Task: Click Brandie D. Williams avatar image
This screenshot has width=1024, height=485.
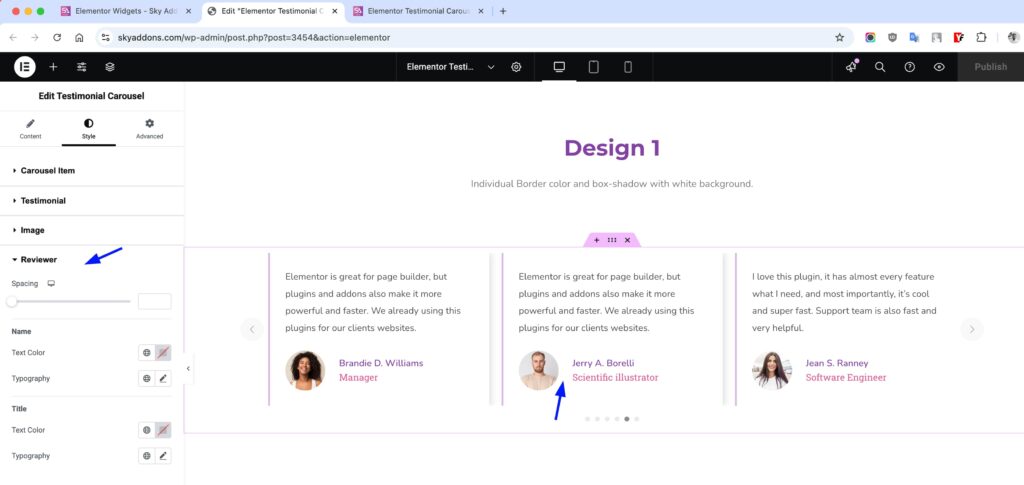Action: (305, 370)
